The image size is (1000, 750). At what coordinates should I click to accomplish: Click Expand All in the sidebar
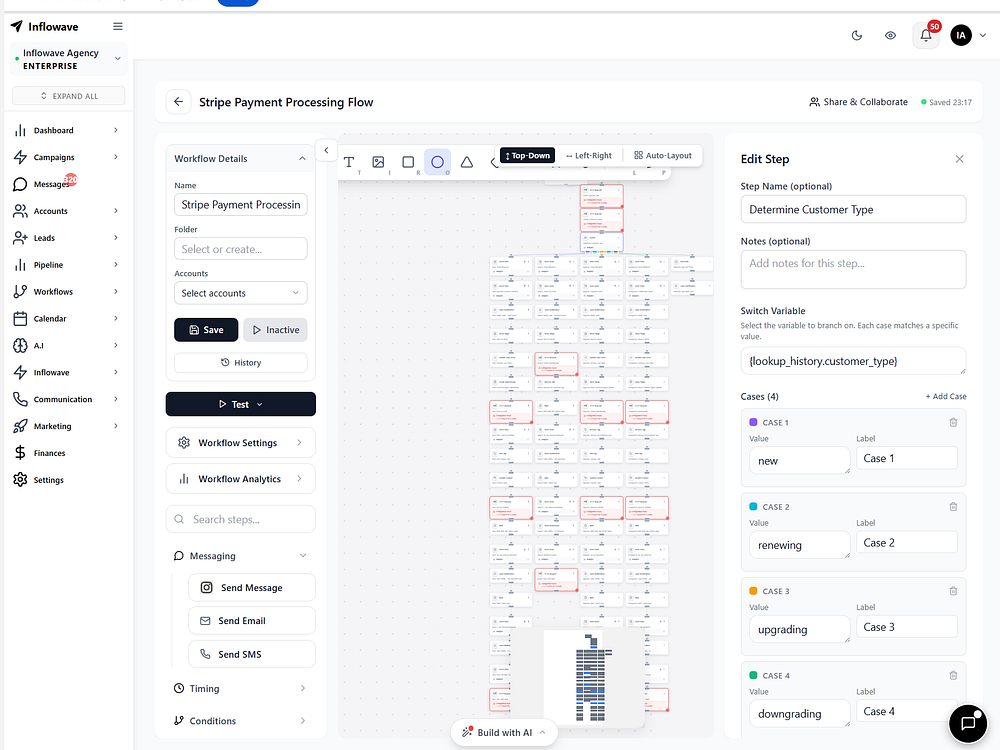69,96
